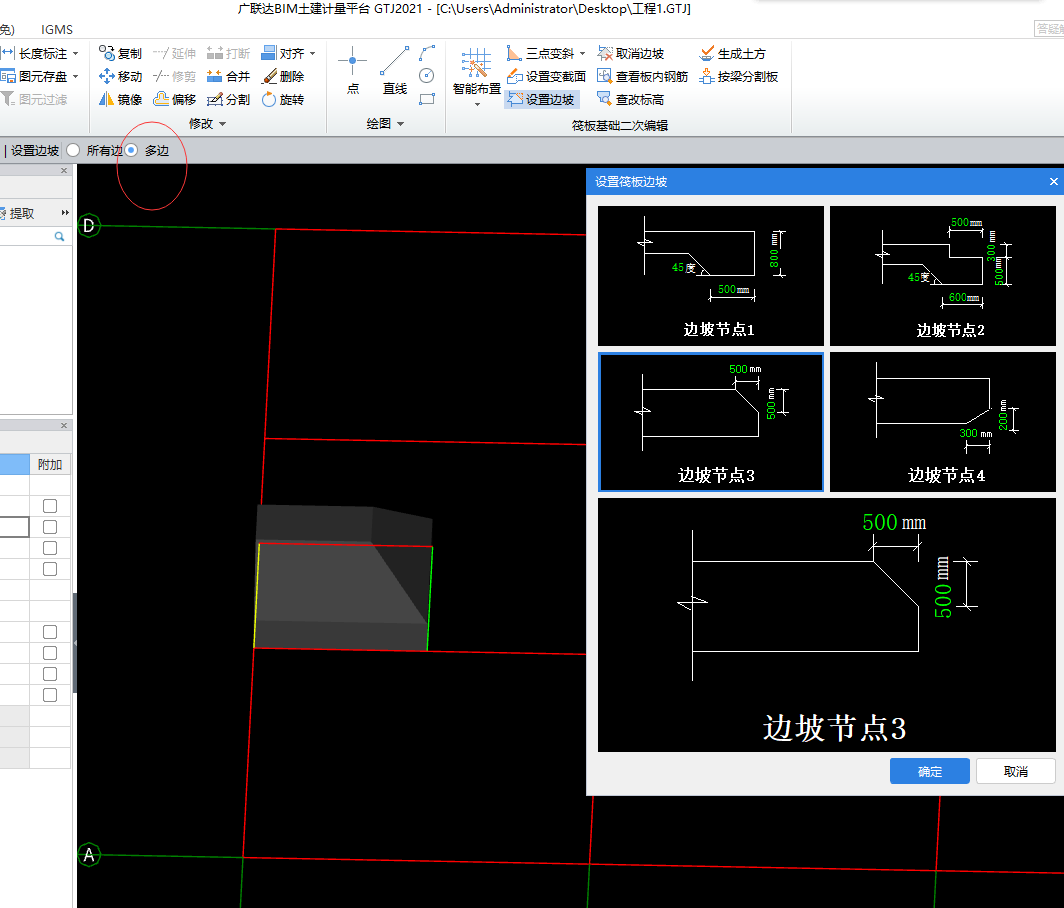Choose 边坡节点3 thumbnail
Viewport: 1064px width, 908px height.
coord(710,421)
